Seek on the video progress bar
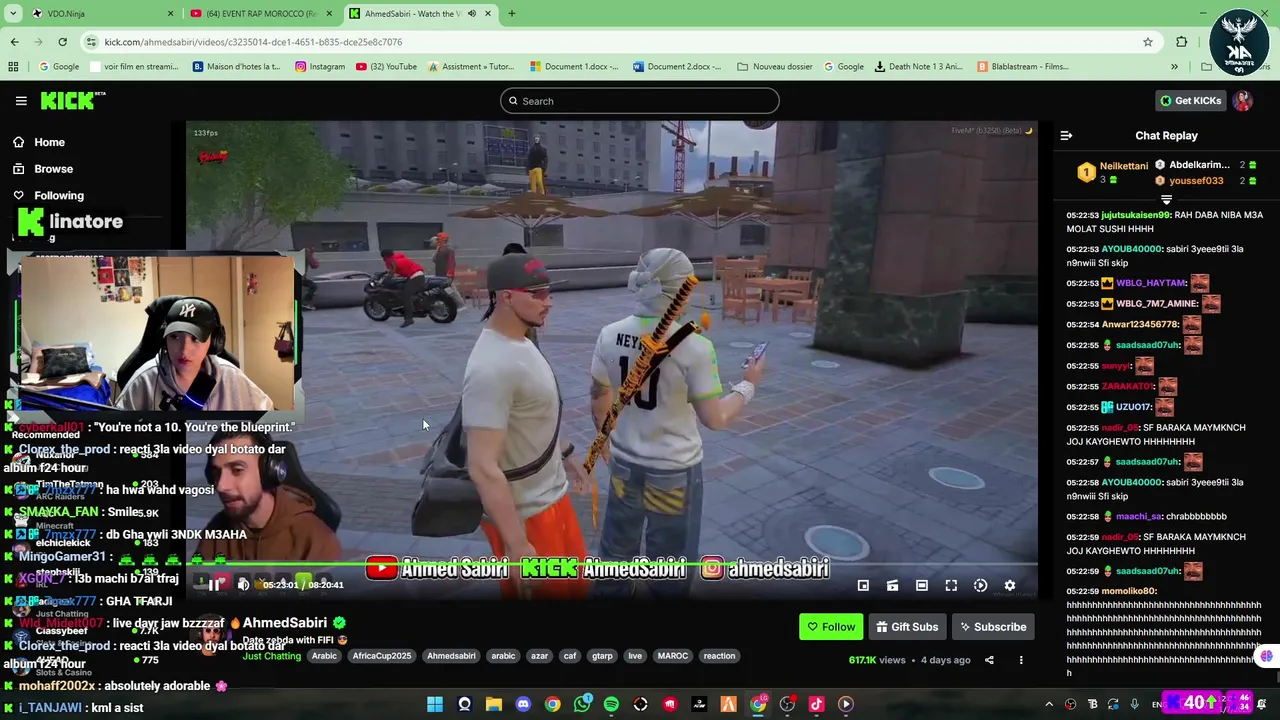Viewport: 1280px width, 720px height. 612,565
